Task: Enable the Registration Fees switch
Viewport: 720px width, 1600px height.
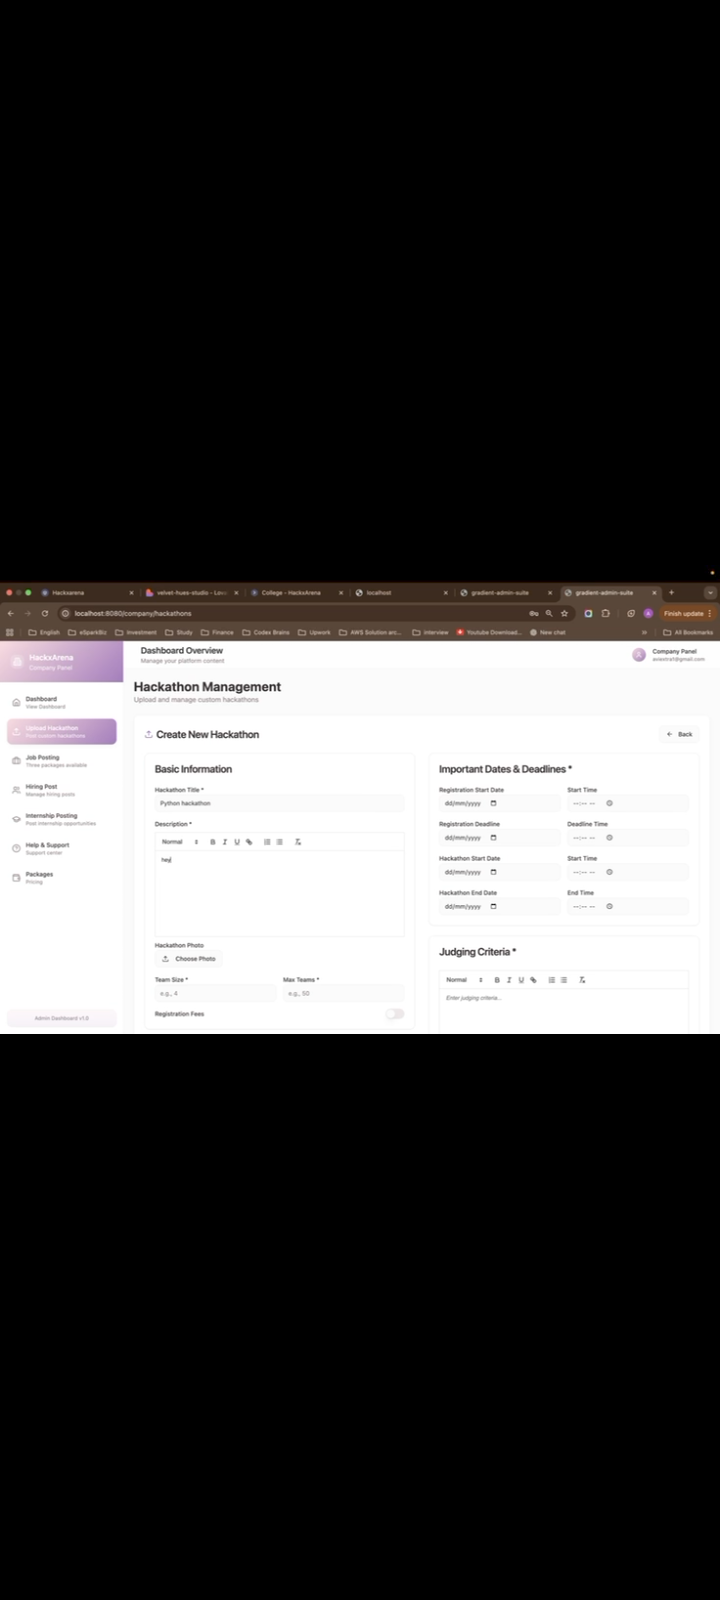Action: tap(395, 1014)
